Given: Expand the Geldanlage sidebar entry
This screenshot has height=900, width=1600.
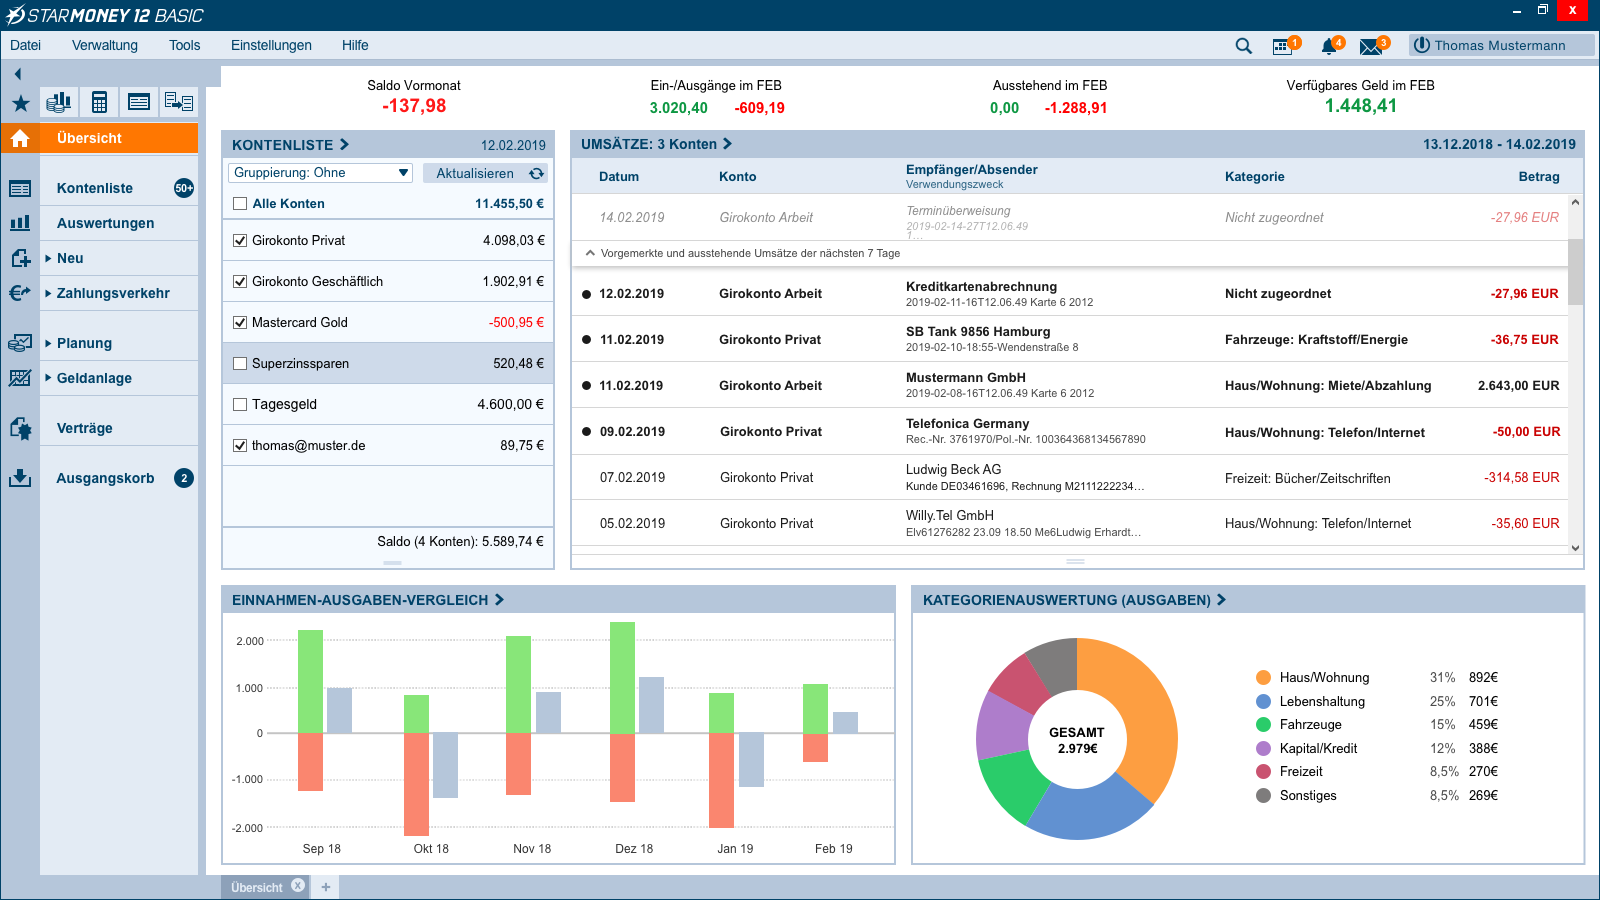Looking at the screenshot, I should tap(48, 378).
